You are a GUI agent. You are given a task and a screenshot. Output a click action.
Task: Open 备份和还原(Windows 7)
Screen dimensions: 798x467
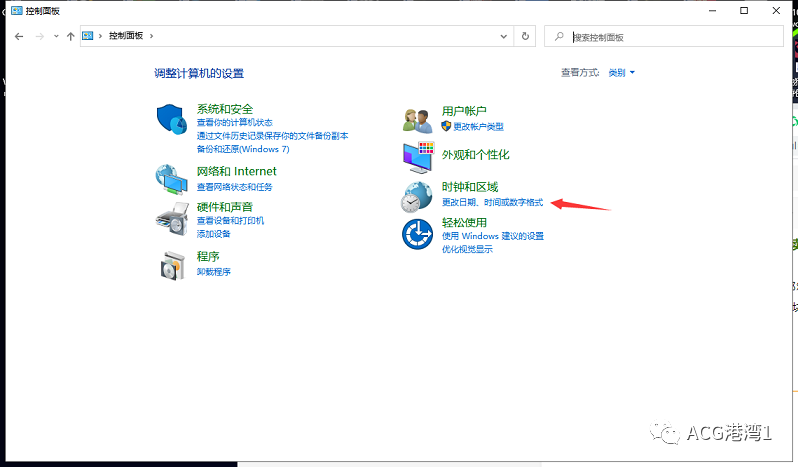tap(243, 149)
